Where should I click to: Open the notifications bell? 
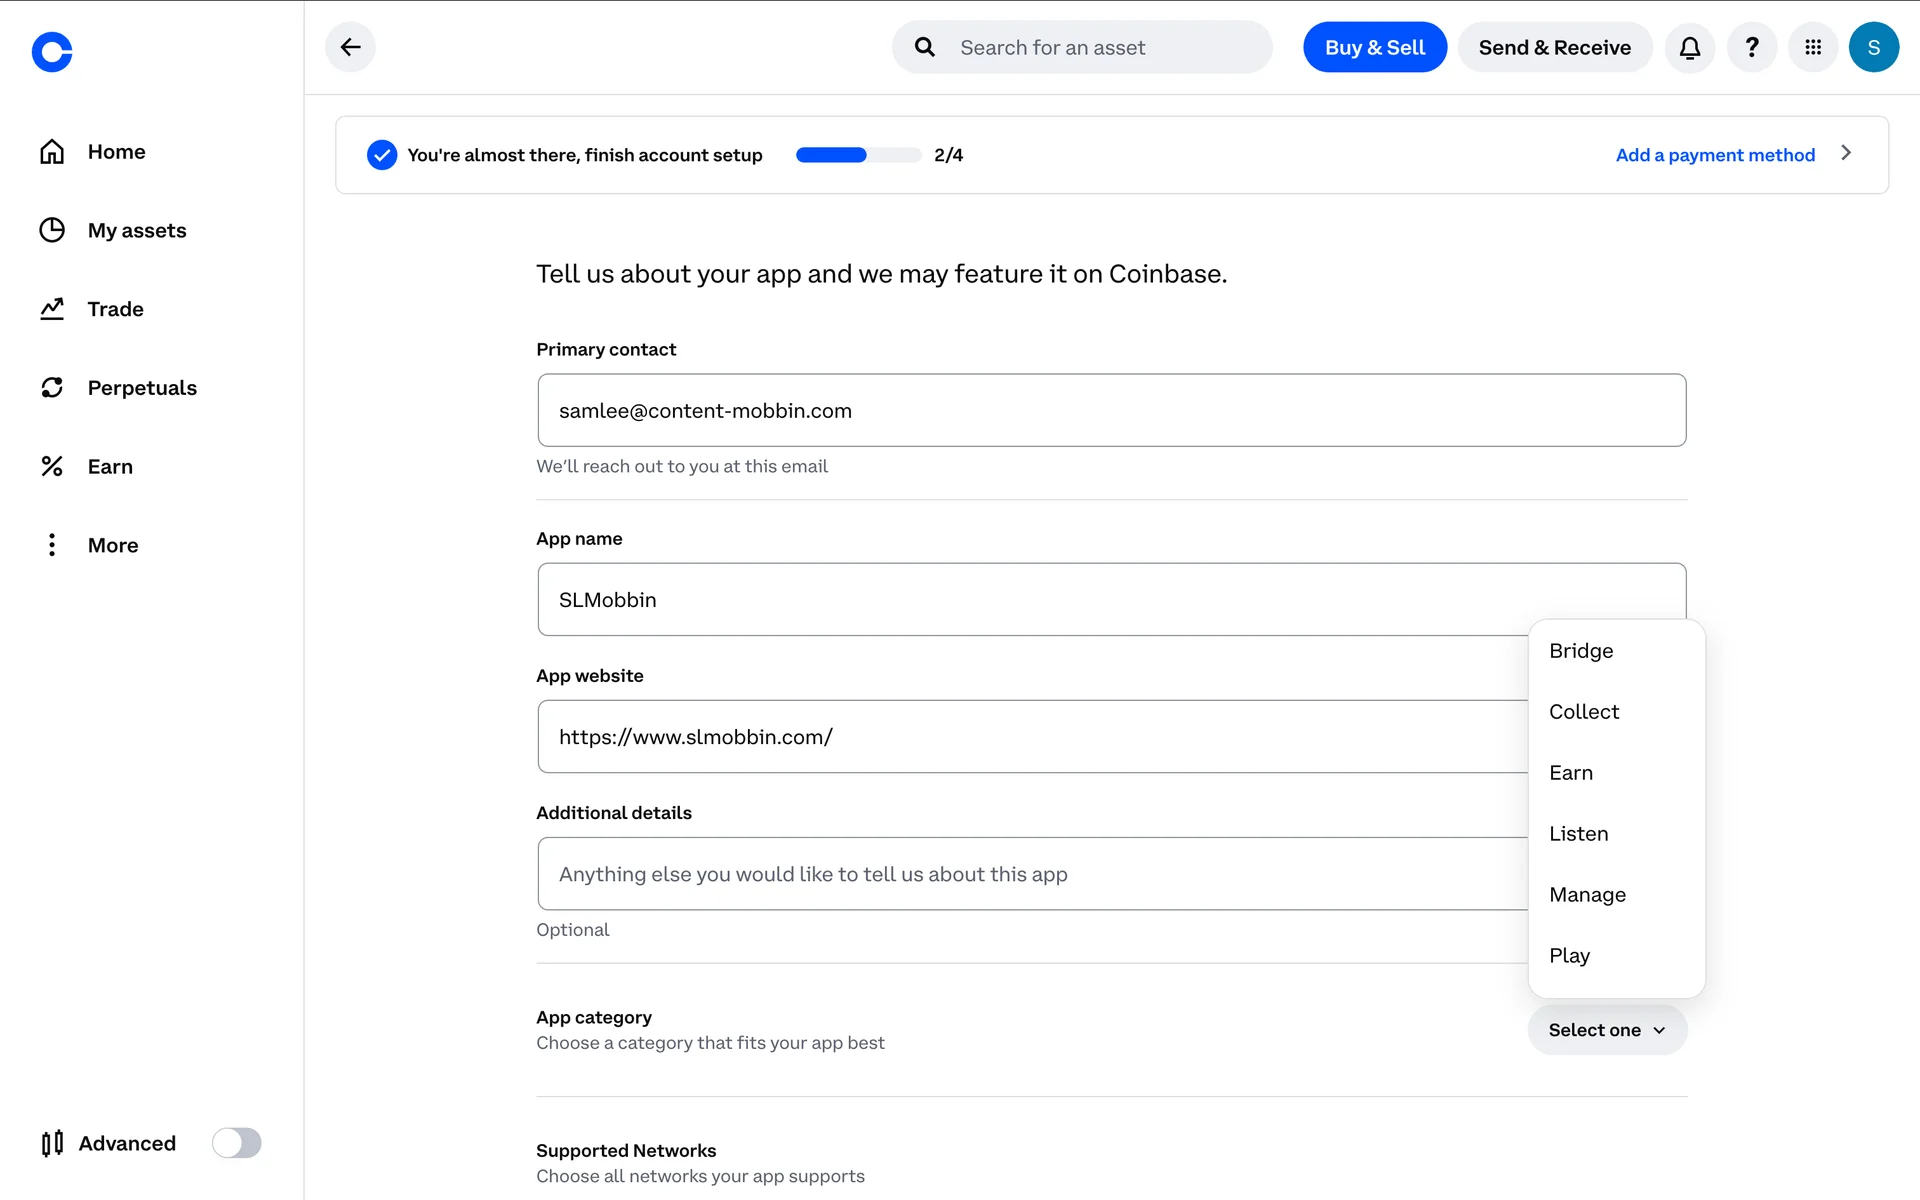[x=1690, y=47]
